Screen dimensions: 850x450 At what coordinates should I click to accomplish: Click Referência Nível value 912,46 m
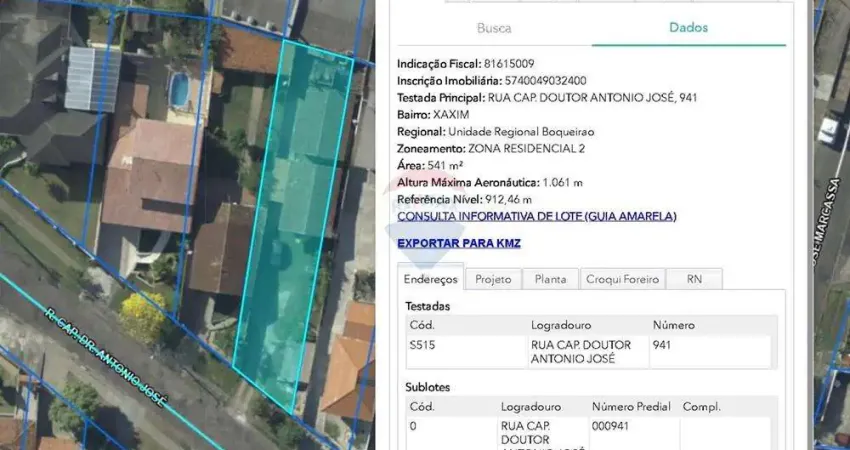tap(508, 200)
